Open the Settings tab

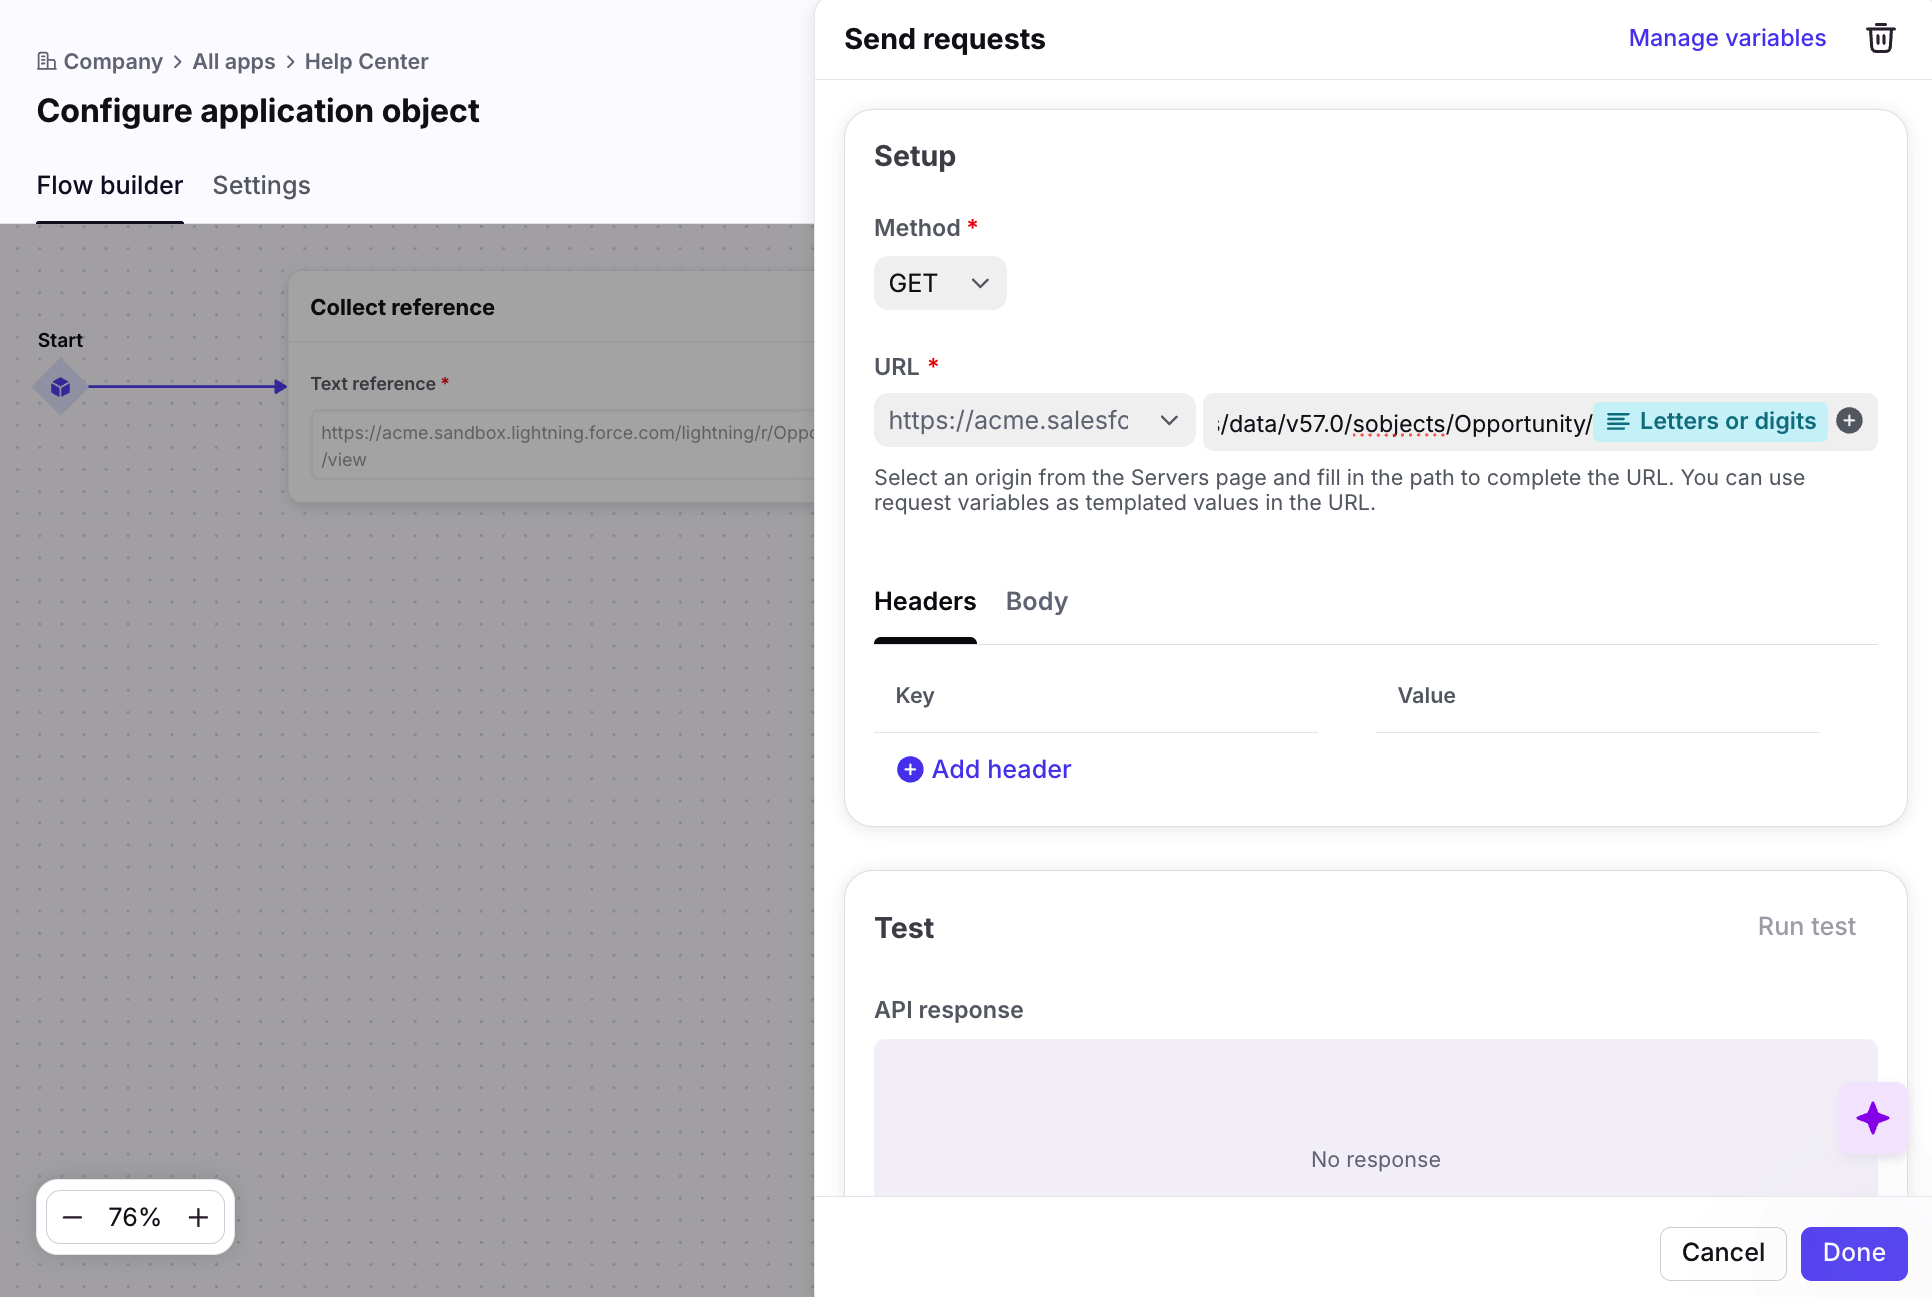pyautogui.click(x=261, y=185)
